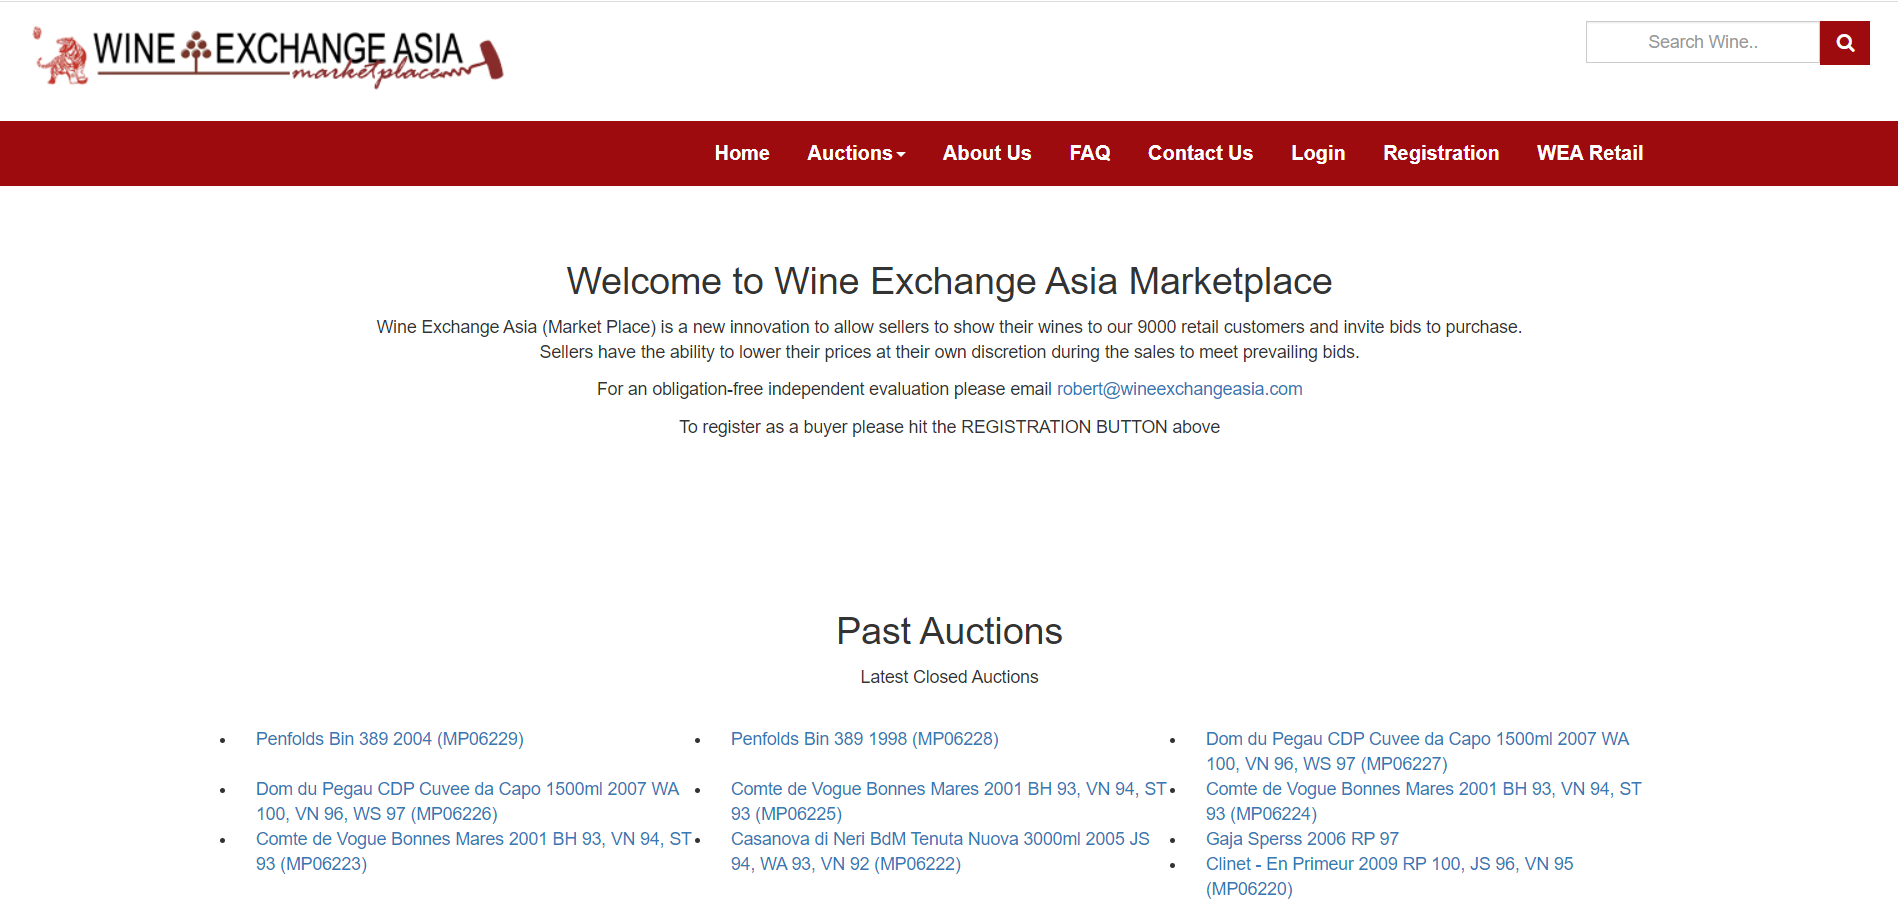The image size is (1898, 903).
Task: Open Penfolds Bin 389 2004 (MP06229) auction
Action: pos(390,739)
